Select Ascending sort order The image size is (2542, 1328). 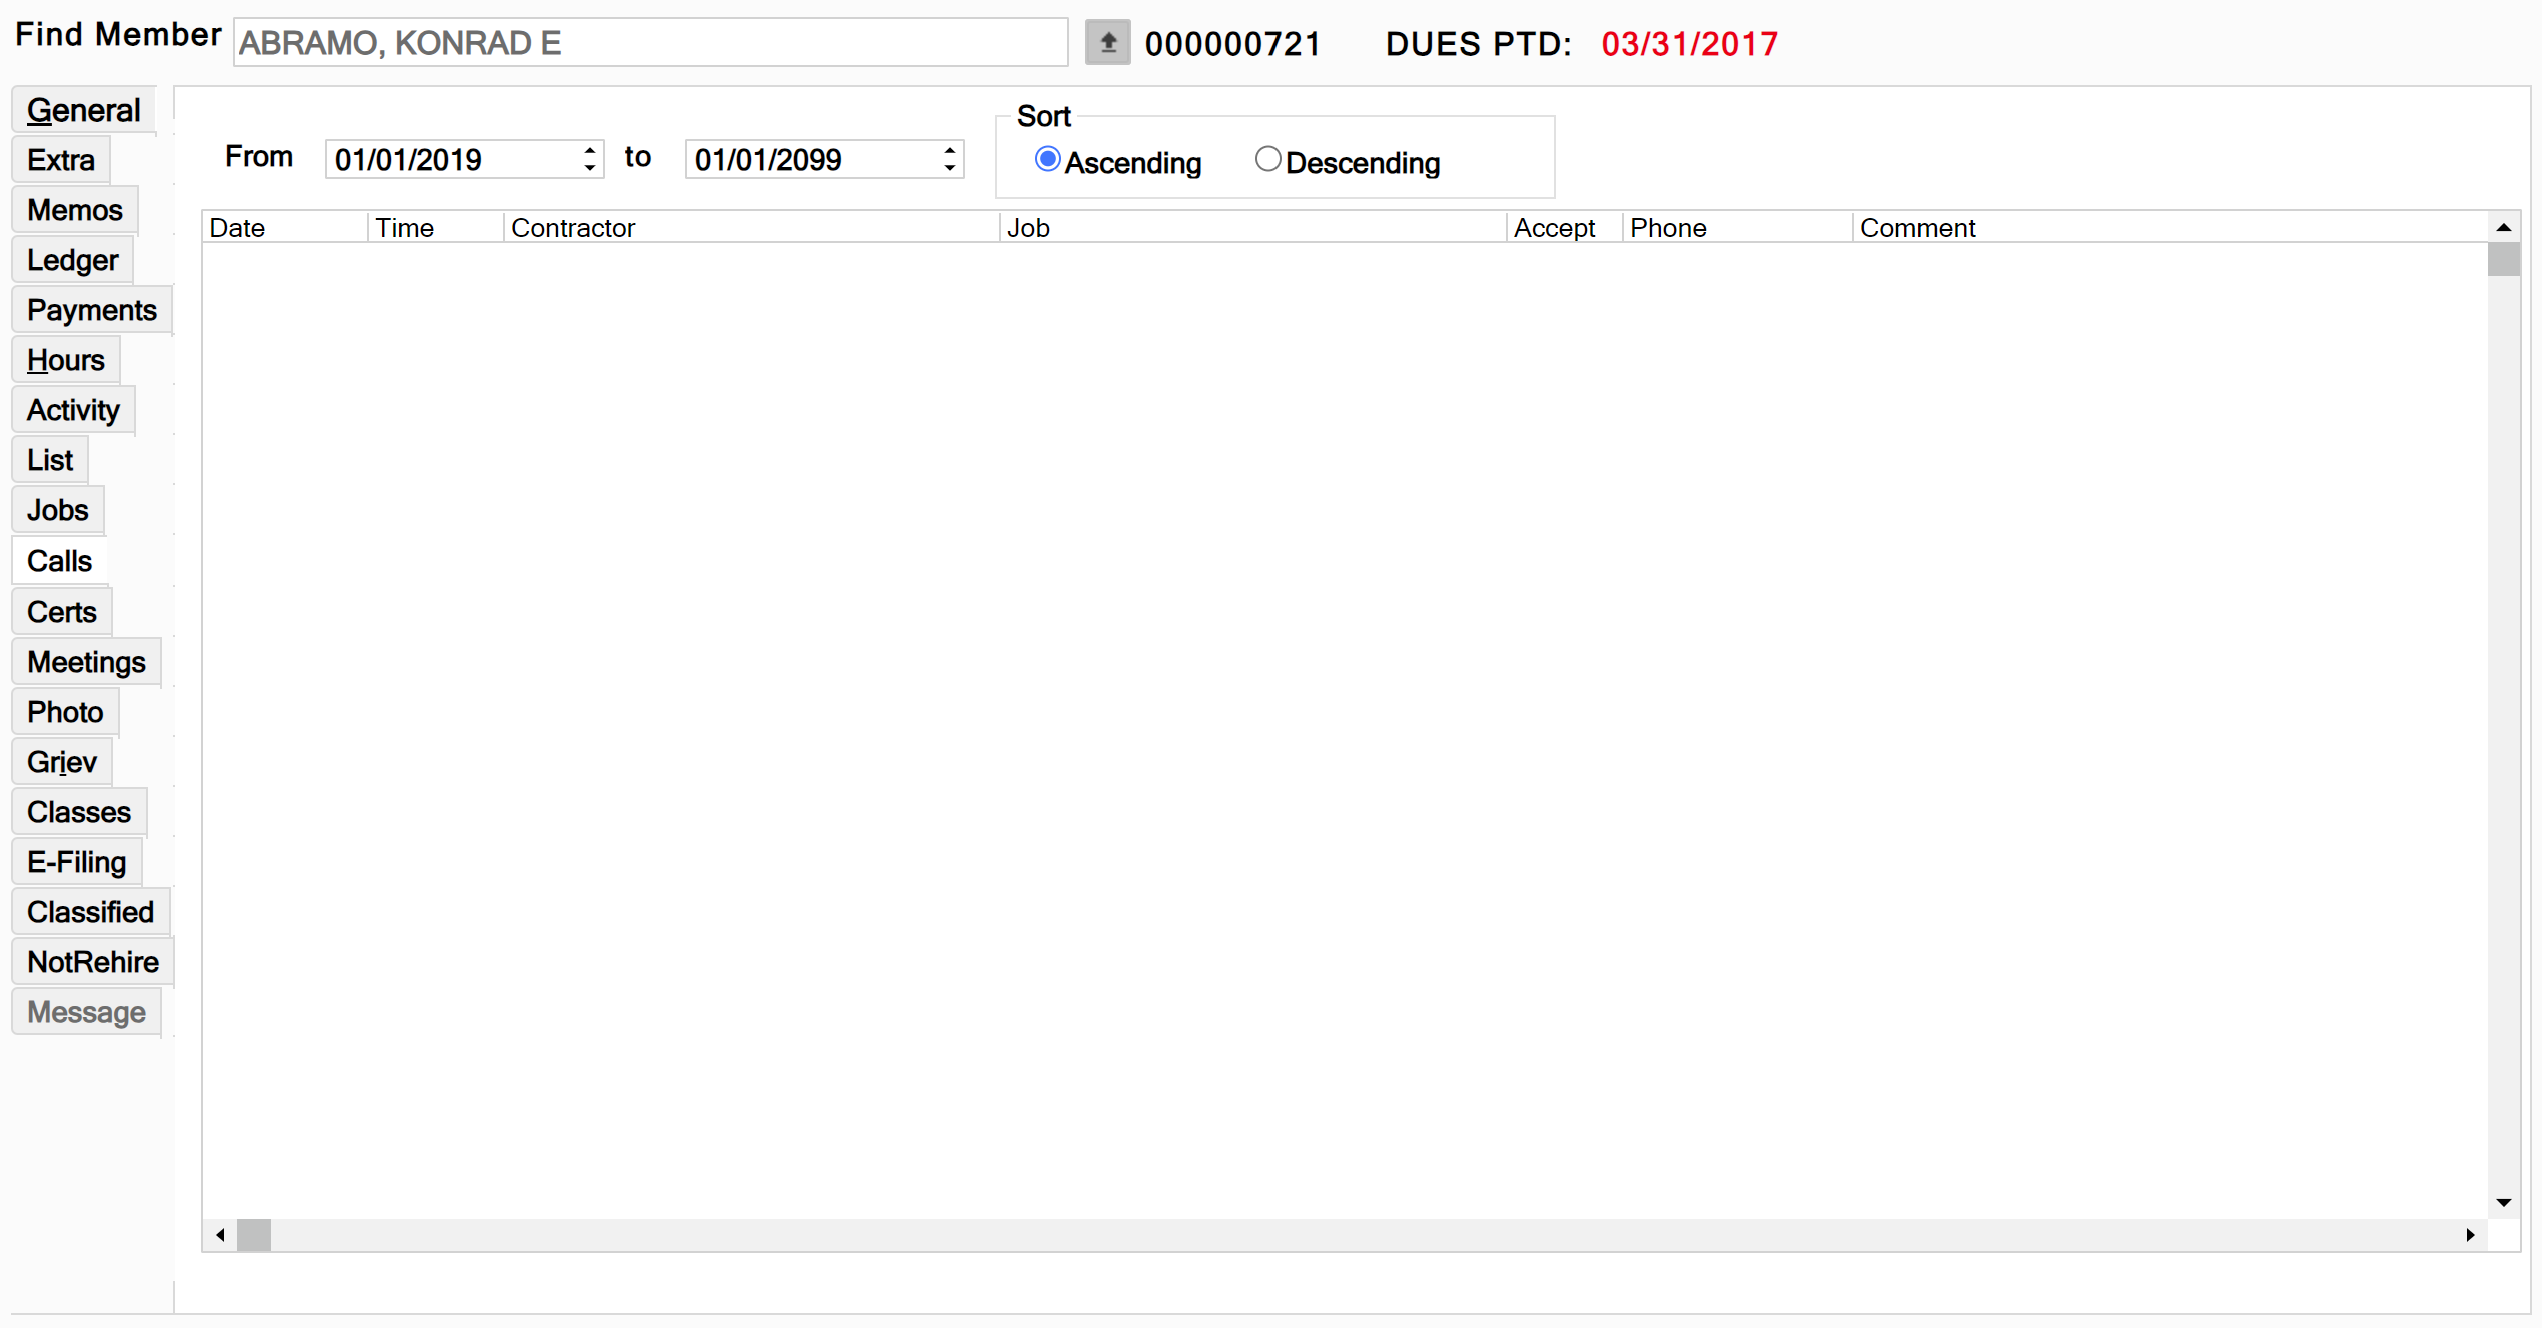click(1047, 160)
